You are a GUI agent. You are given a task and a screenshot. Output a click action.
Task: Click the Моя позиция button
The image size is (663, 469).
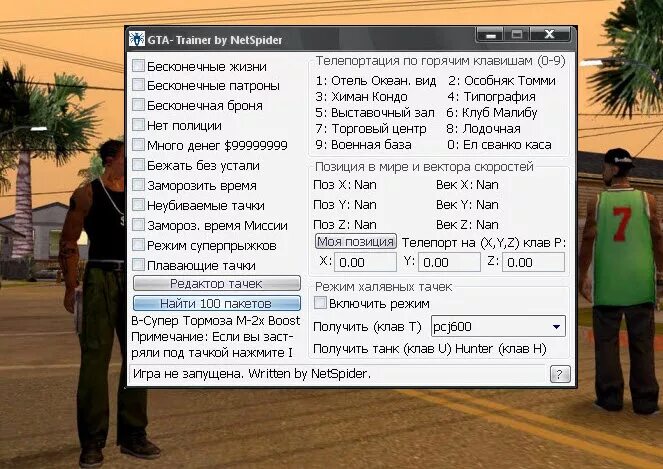[356, 241]
